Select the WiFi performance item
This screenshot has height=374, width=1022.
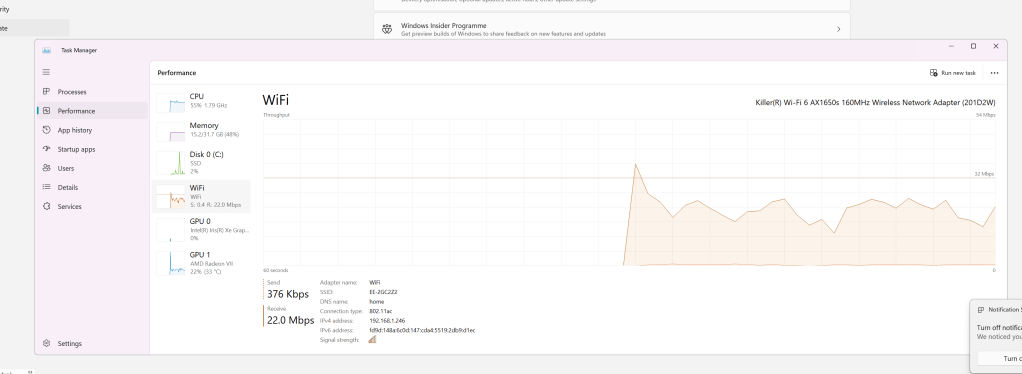[201, 196]
